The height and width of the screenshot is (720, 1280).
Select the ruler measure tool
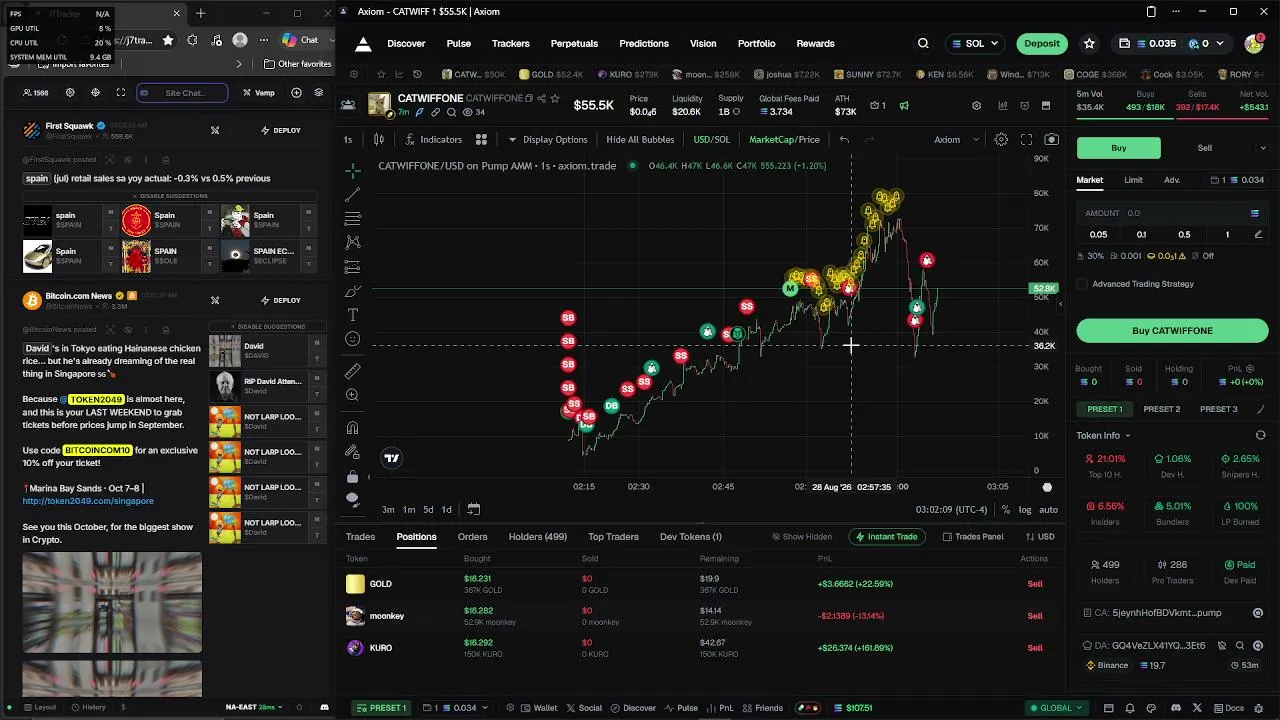352,371
